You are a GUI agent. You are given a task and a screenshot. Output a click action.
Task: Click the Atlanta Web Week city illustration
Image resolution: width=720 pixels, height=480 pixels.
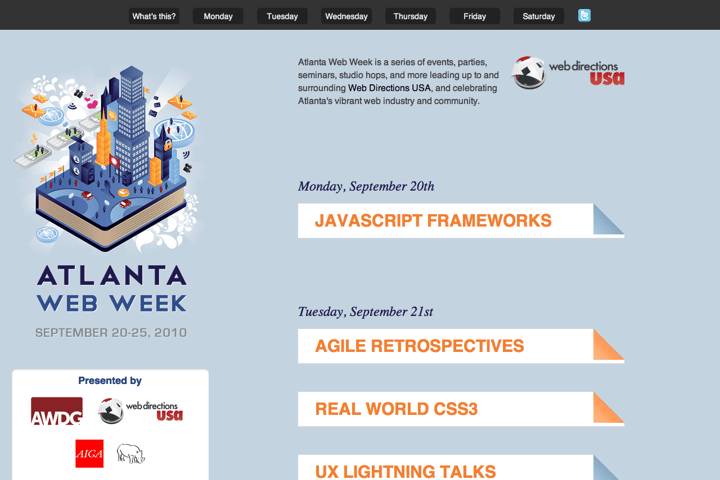(x=109, y=159)
